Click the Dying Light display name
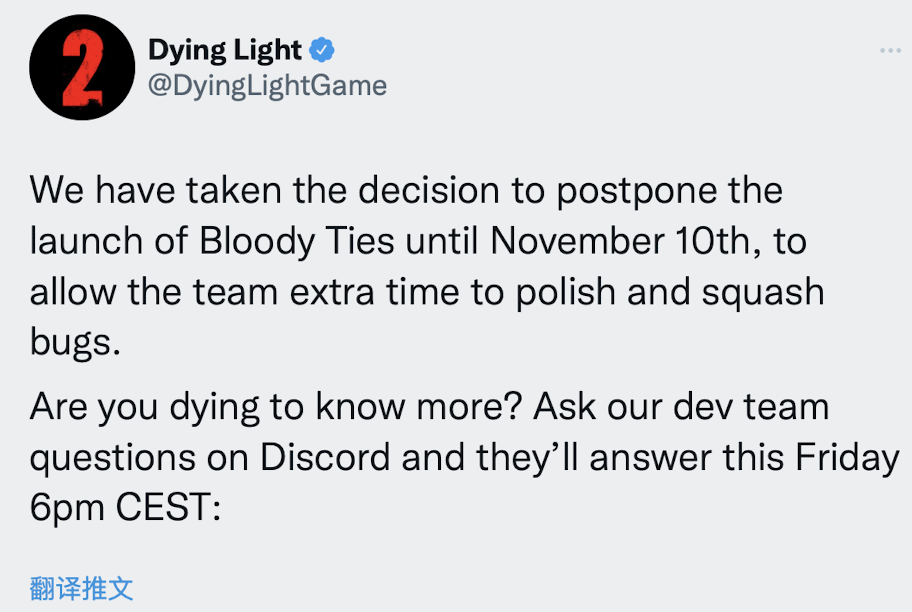Viewport: 912px width, 612px height. (225, 49)
